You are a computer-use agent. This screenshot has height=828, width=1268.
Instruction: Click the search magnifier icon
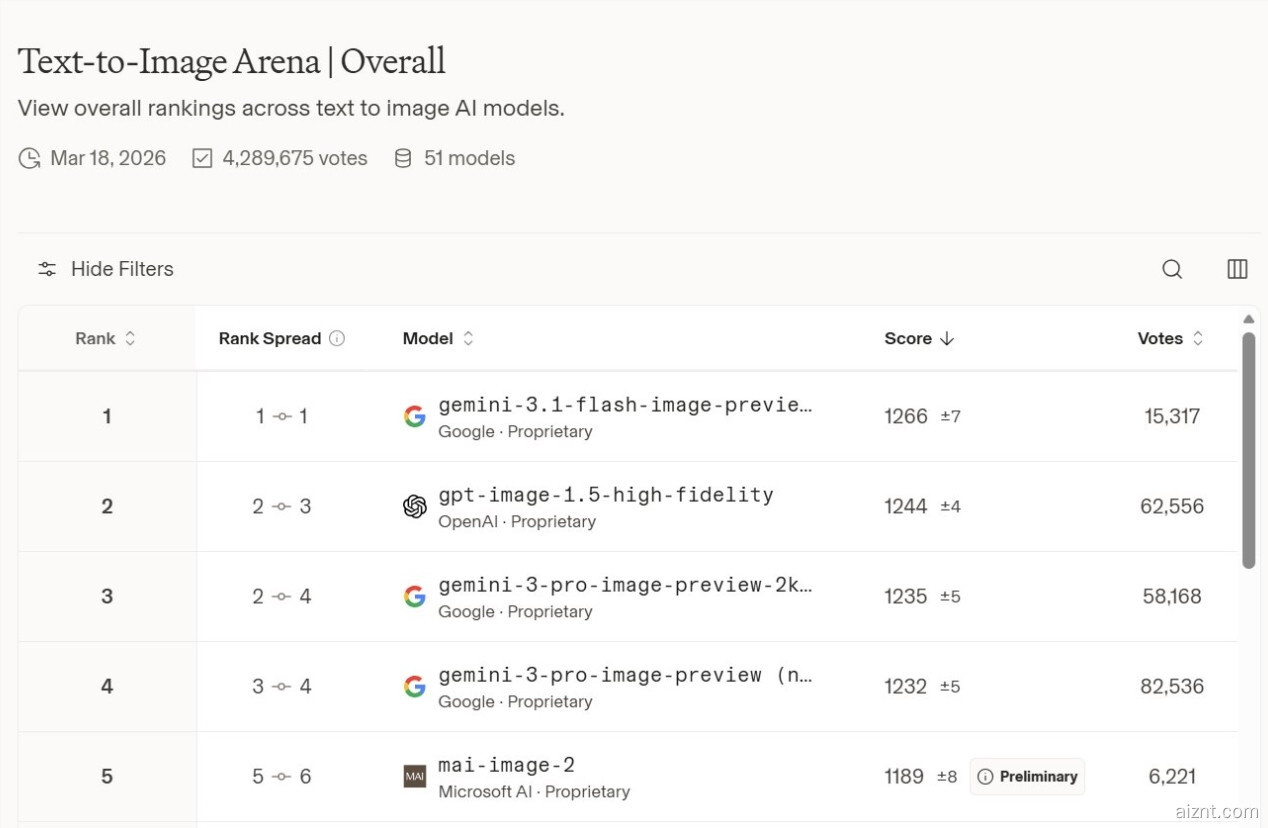coord(1172,269)
